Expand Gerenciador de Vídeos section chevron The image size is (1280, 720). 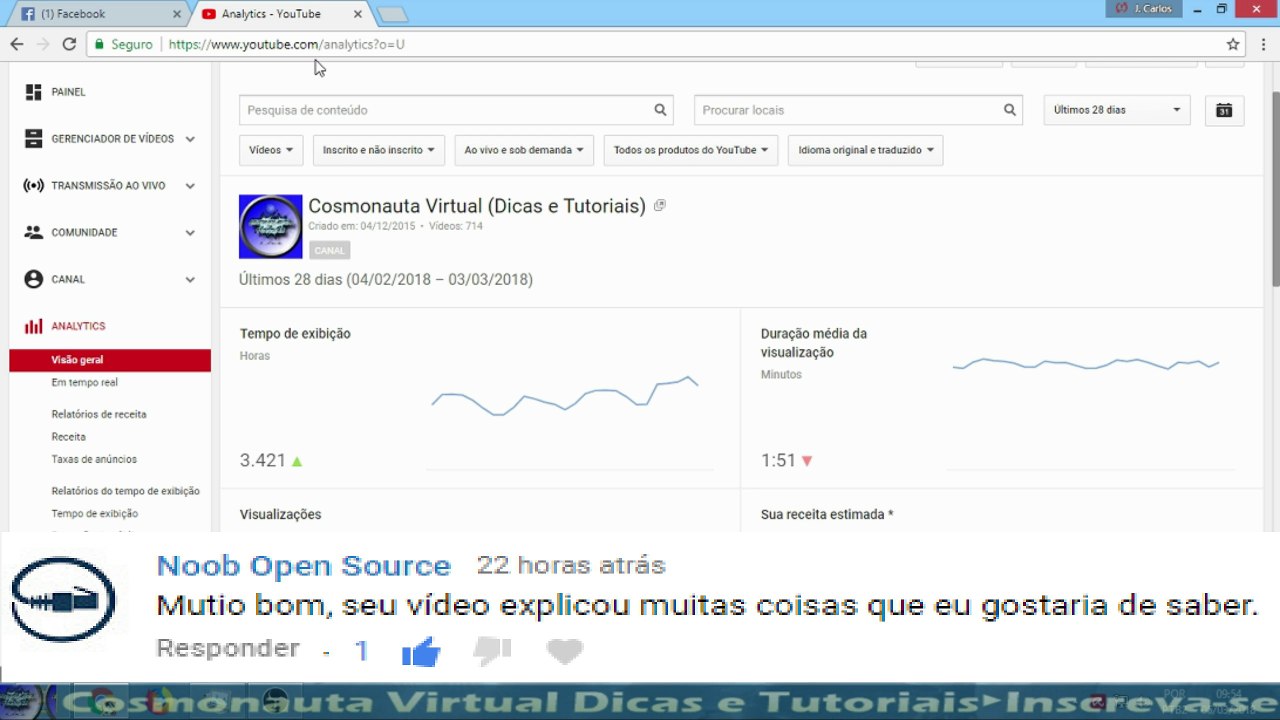coord(190,139)
